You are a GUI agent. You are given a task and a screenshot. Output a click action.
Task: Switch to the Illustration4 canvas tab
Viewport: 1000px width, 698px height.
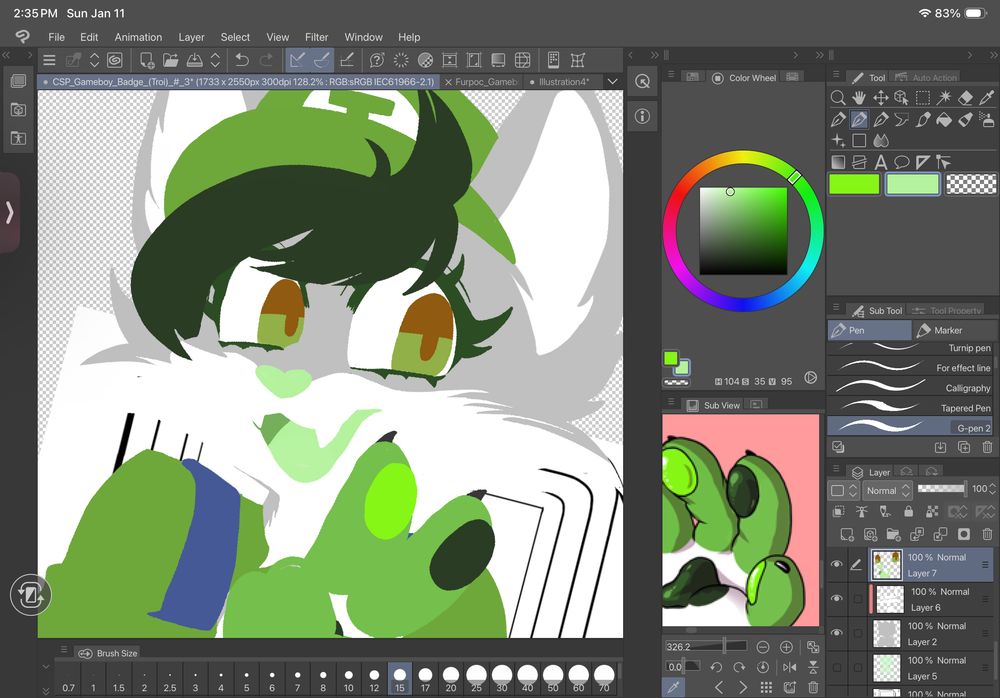point(563,82)
